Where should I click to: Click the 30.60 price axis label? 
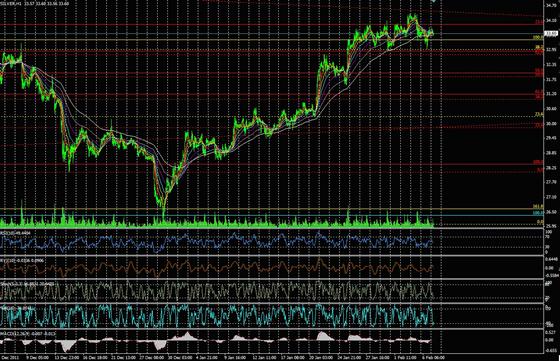551,109
